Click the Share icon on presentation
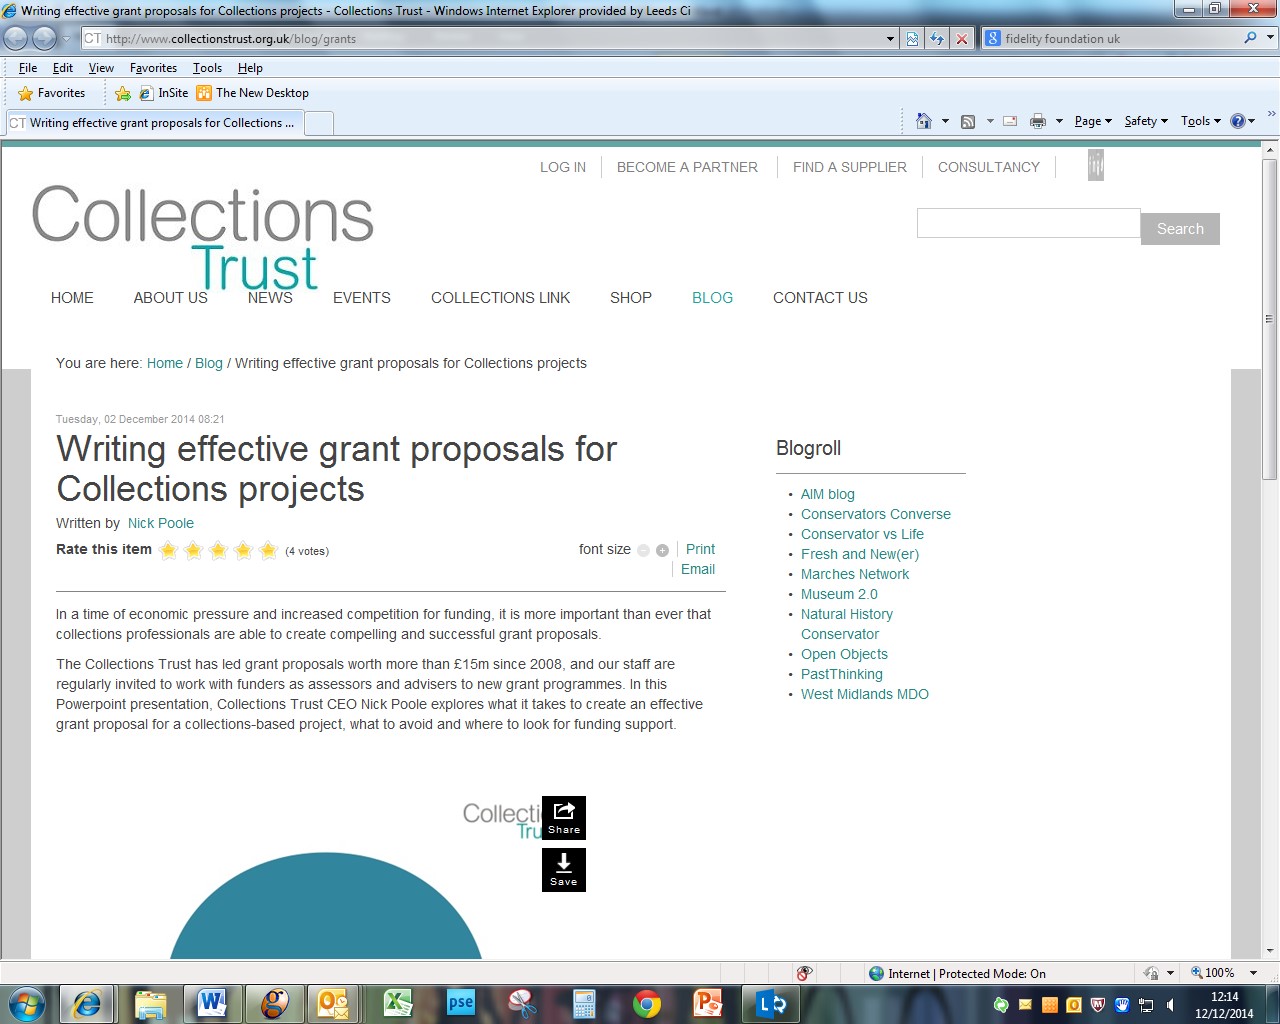1280x1024 pixels. click(564, 817)
